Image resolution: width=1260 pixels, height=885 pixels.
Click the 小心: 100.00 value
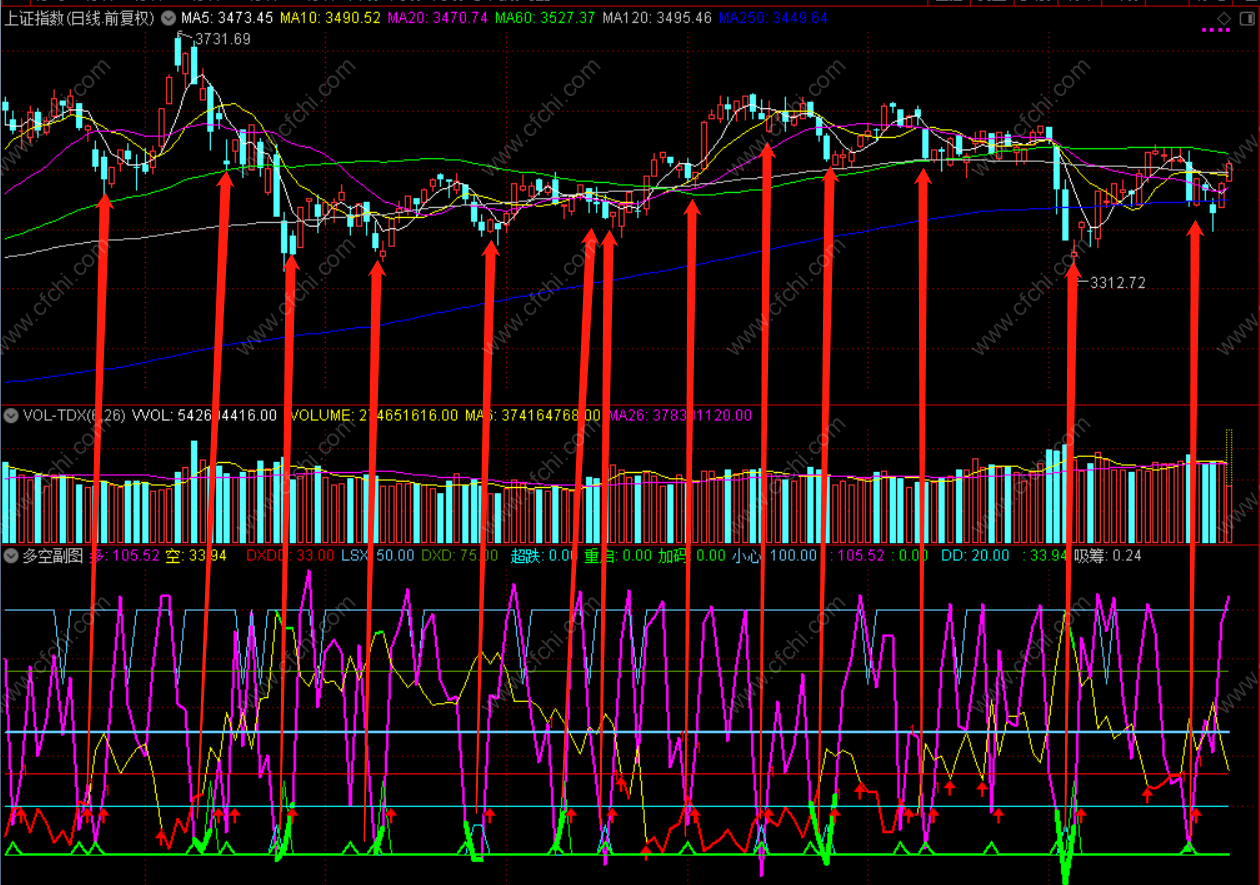(x=773, y=555)
